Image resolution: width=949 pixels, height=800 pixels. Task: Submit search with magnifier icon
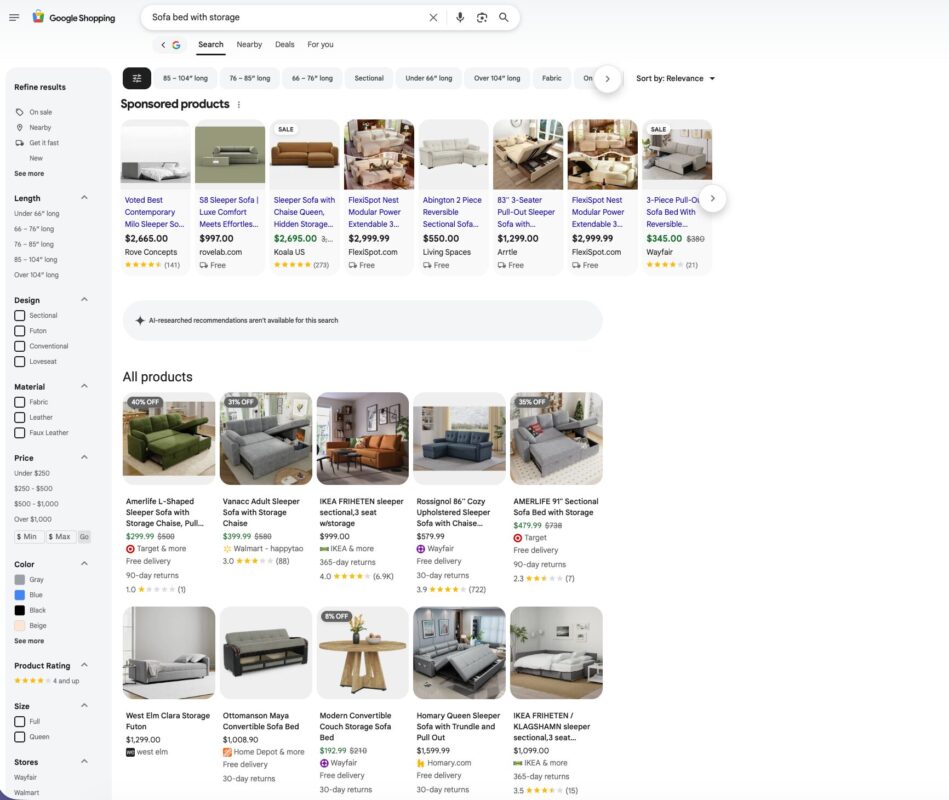pos(504,18)
